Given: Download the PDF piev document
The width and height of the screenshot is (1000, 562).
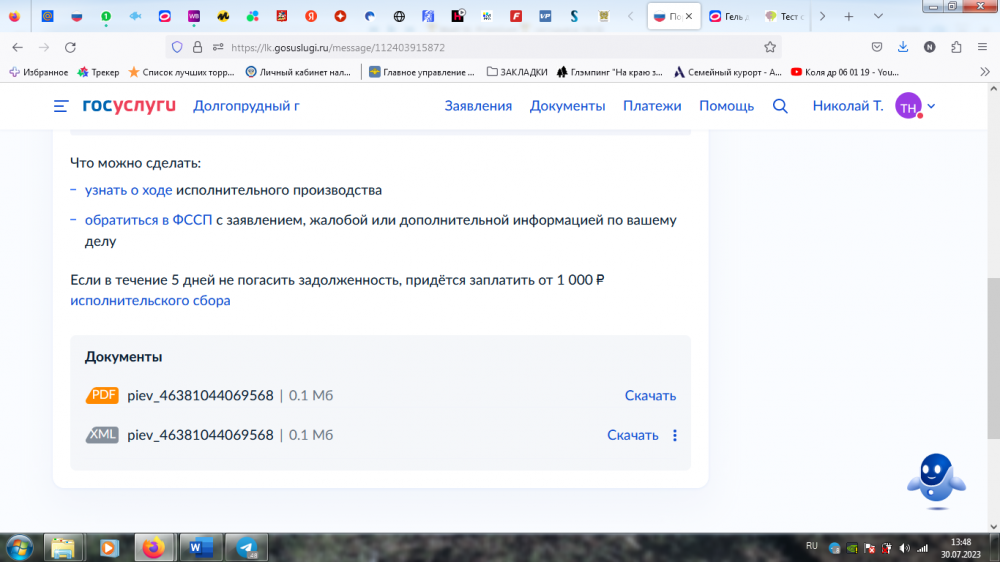Looking at the screenshot, I should [650, 396].
